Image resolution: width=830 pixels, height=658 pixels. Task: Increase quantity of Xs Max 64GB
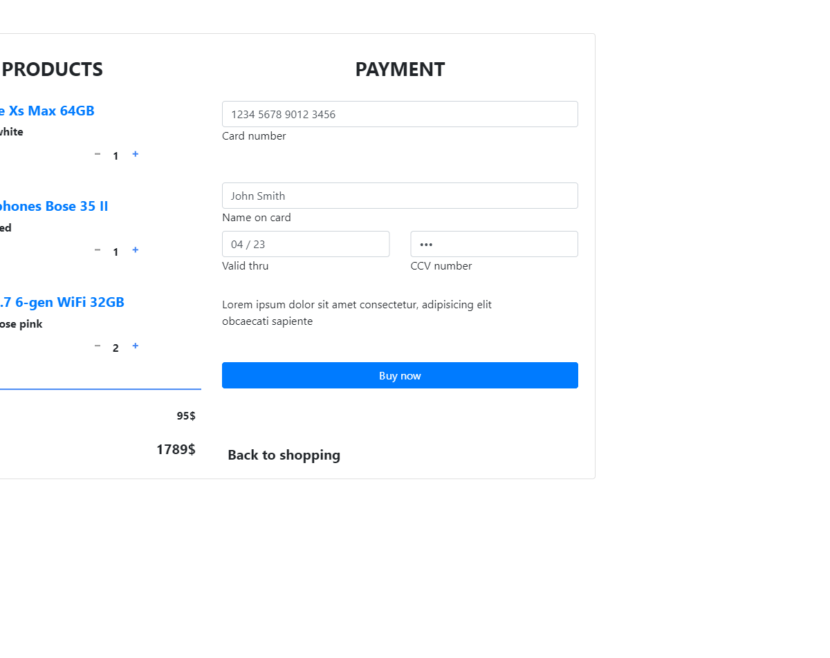135,155
